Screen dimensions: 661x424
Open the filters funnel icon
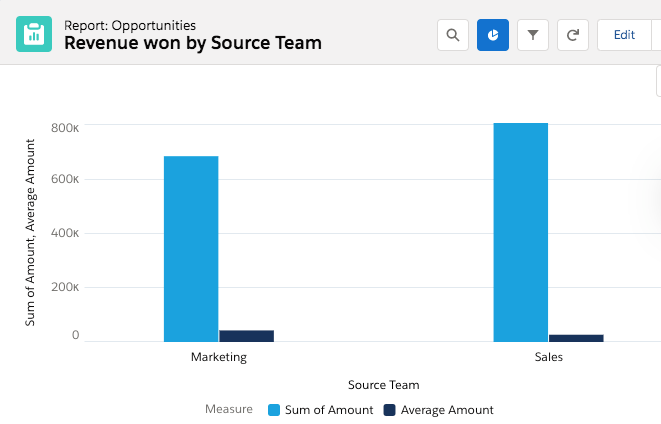tap(533, 35)
